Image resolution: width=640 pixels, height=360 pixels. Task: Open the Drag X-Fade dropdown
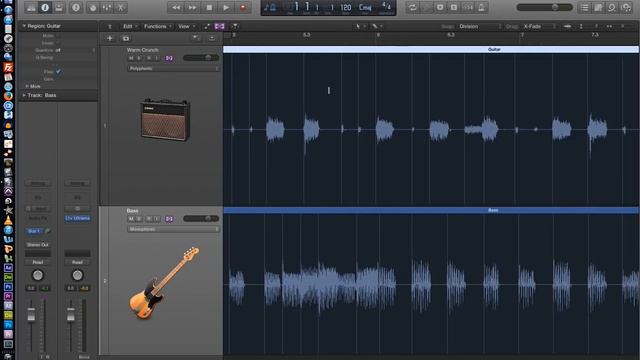[539, 26]
